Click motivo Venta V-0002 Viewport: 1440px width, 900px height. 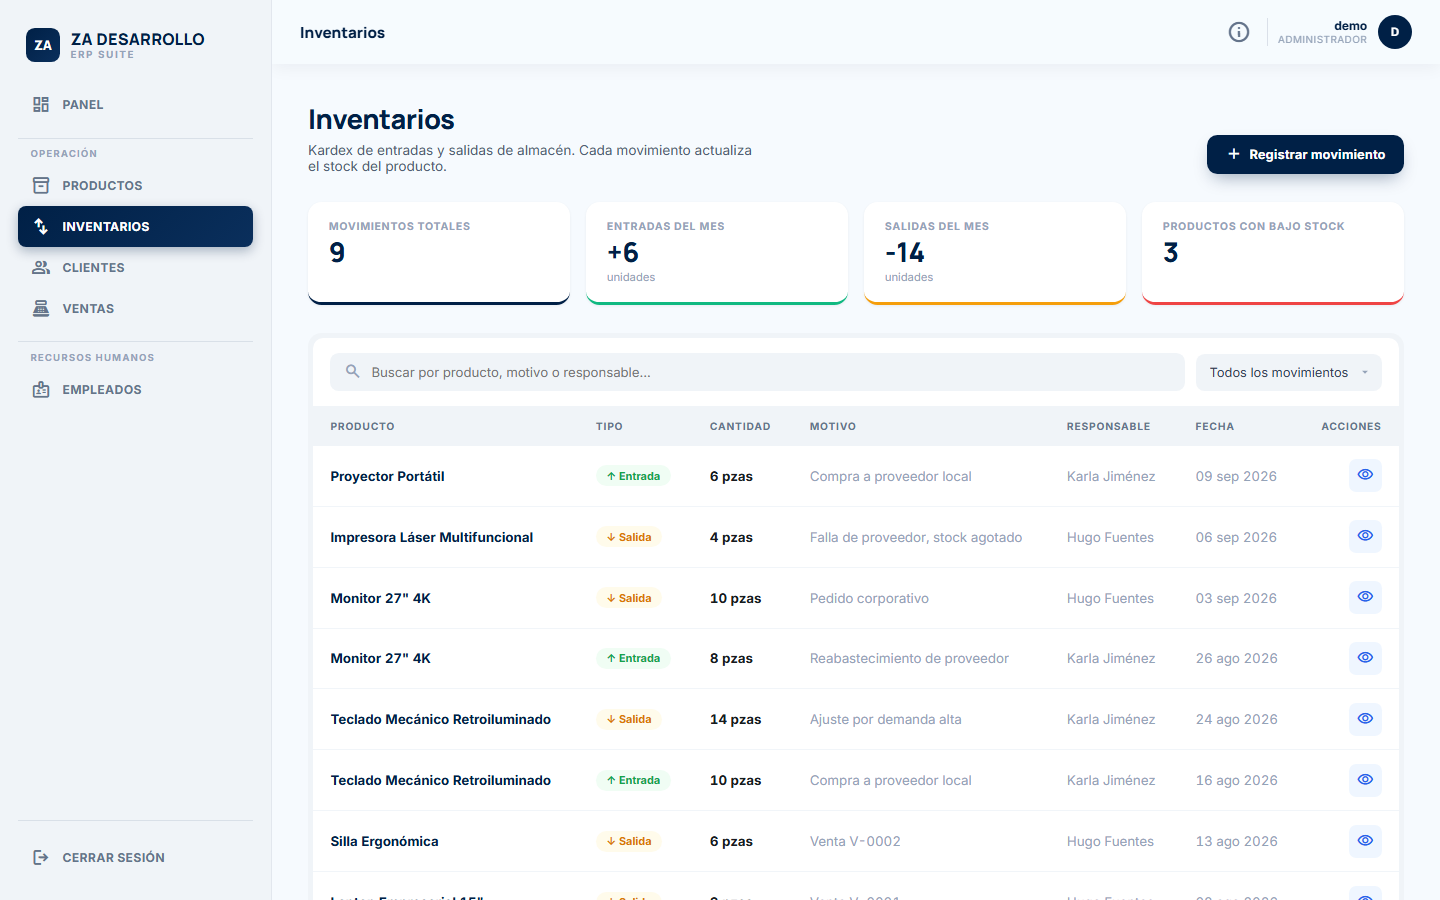[x=855, y=841]
